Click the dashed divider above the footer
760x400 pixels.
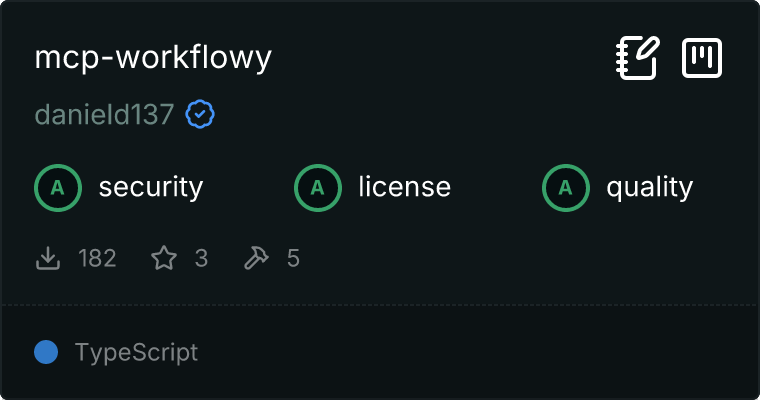[x=380, y=305]
